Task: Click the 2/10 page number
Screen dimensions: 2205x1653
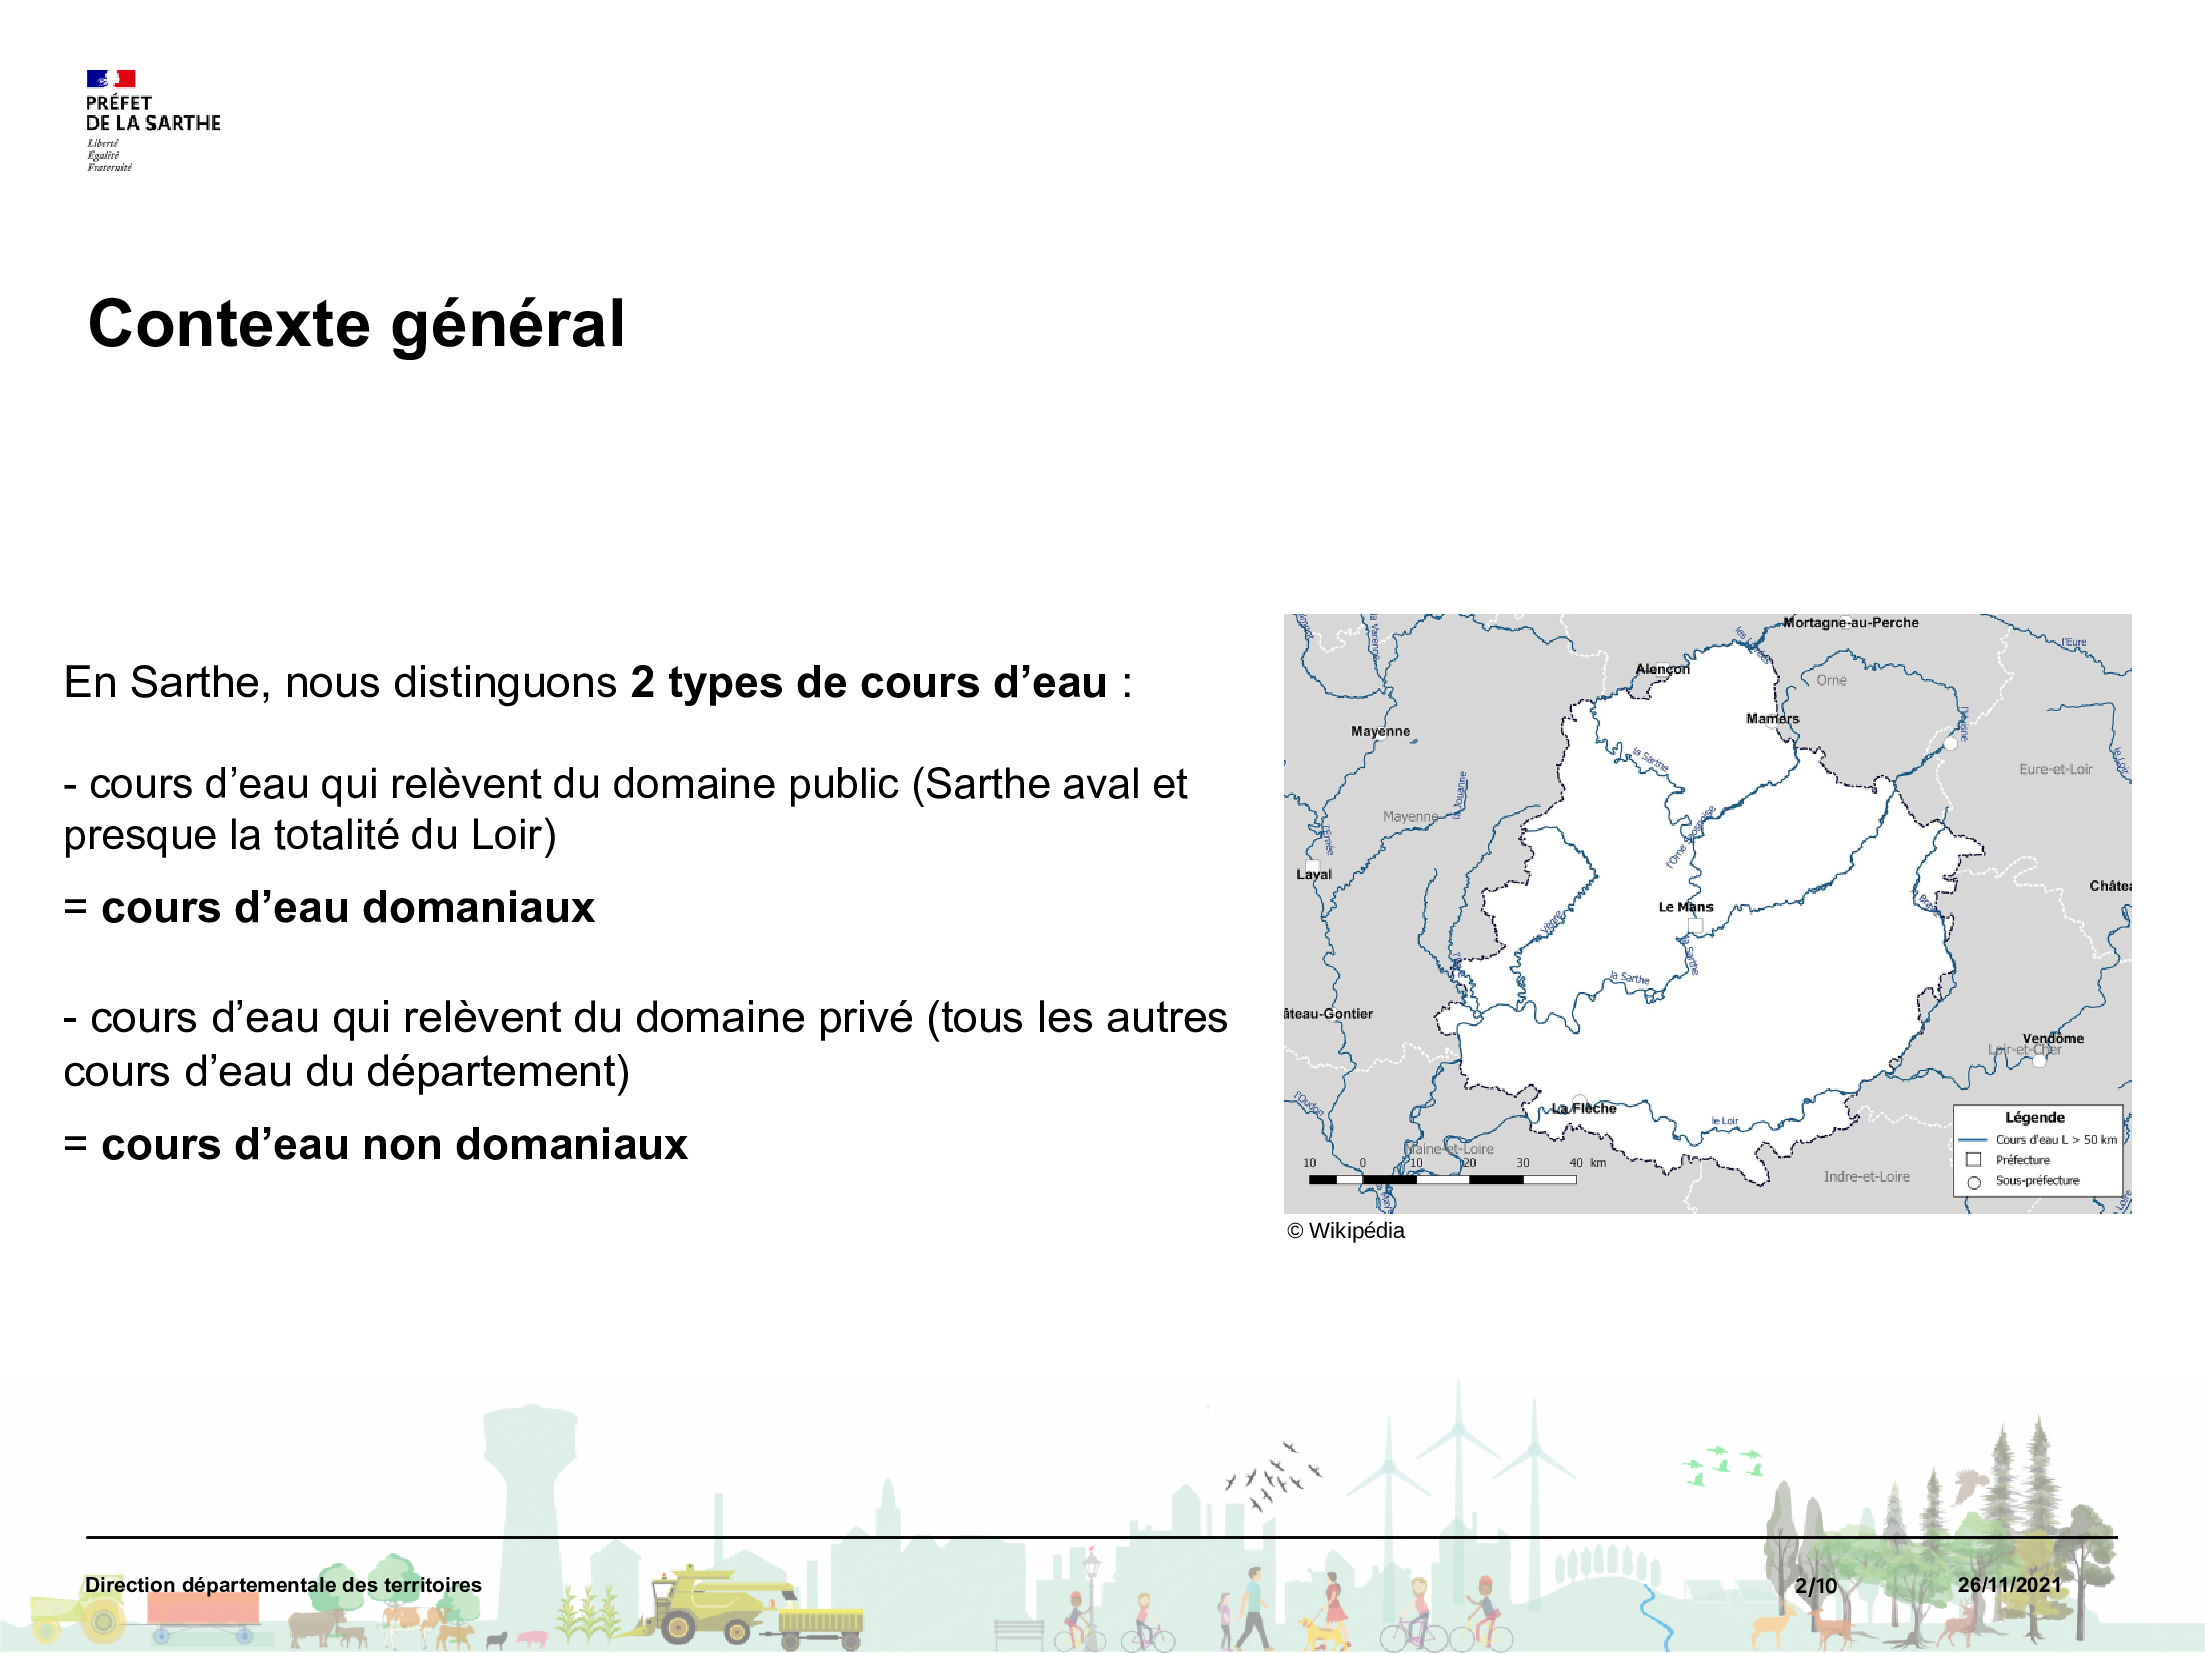Action: tap(1816, 1585)
